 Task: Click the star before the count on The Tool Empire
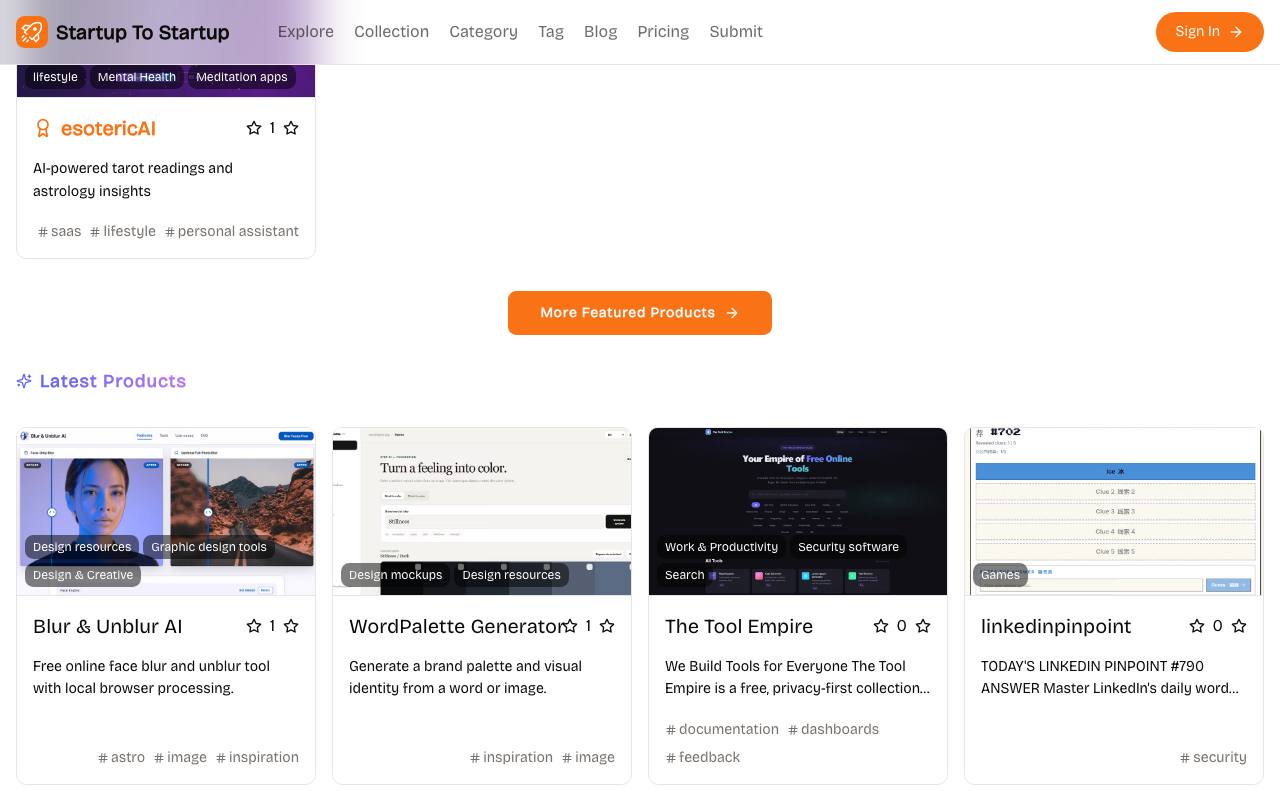[881, 626]
